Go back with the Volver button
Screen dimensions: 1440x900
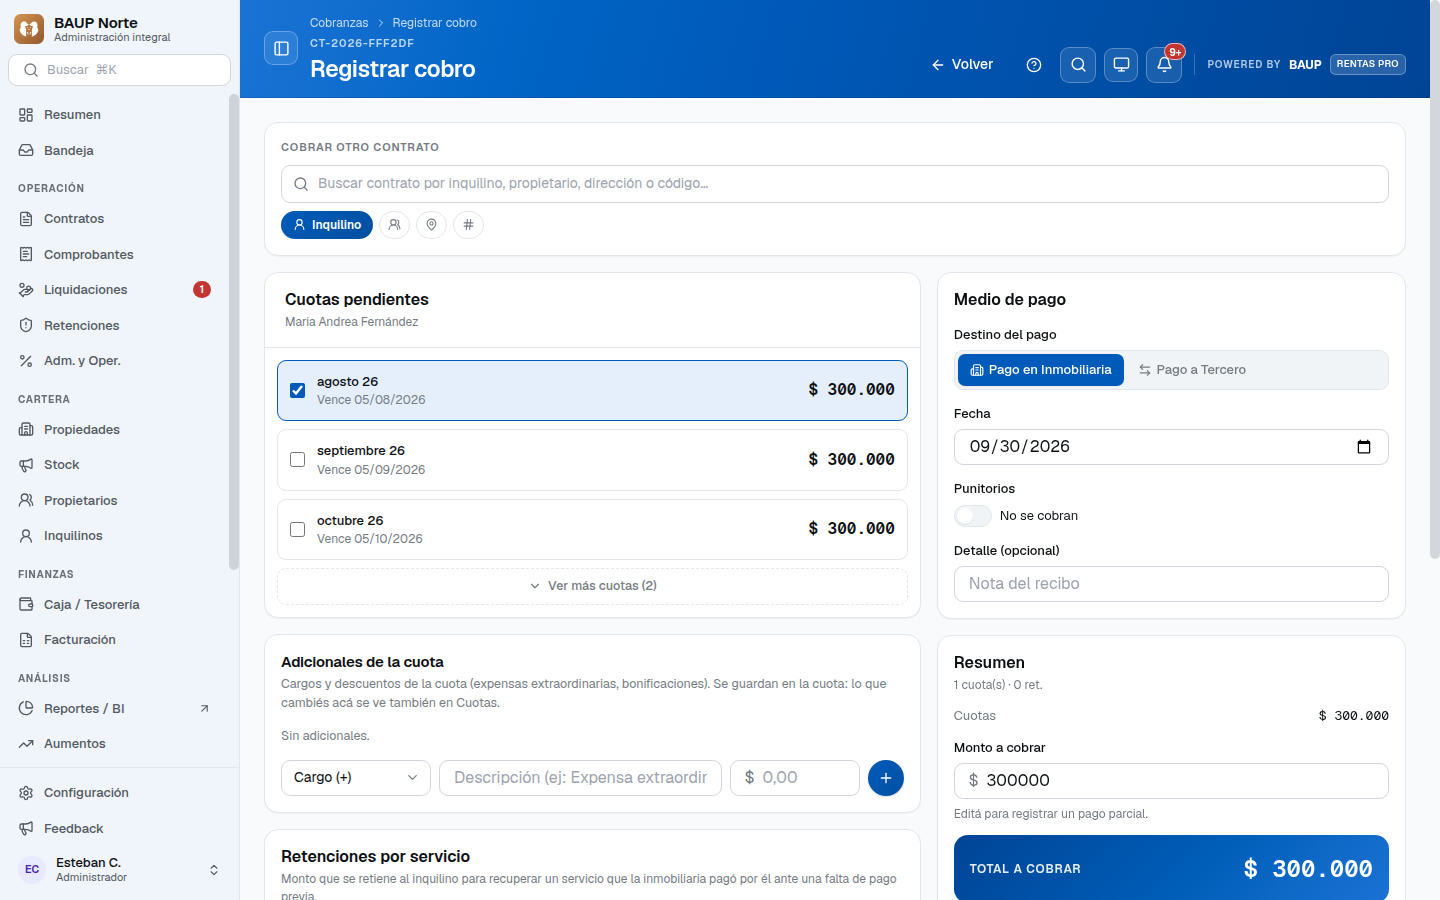pos(962,65)
